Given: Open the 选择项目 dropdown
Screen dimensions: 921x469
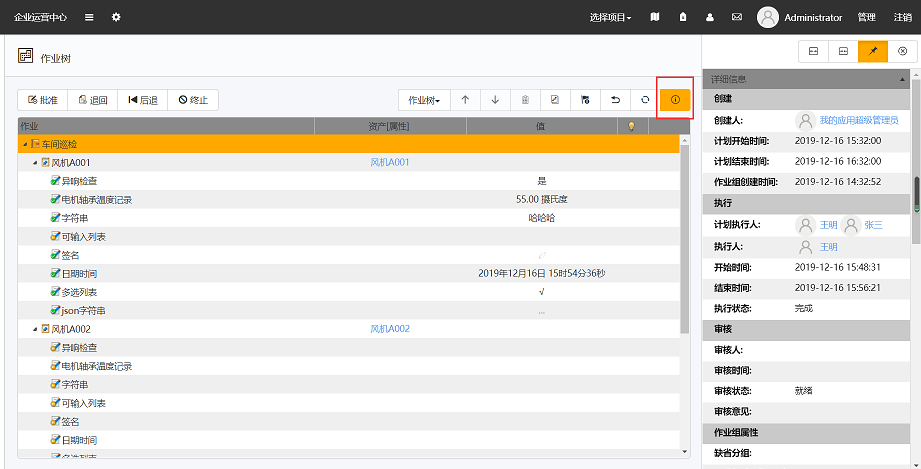Looking at the screenshot, I should pos(610,17).
